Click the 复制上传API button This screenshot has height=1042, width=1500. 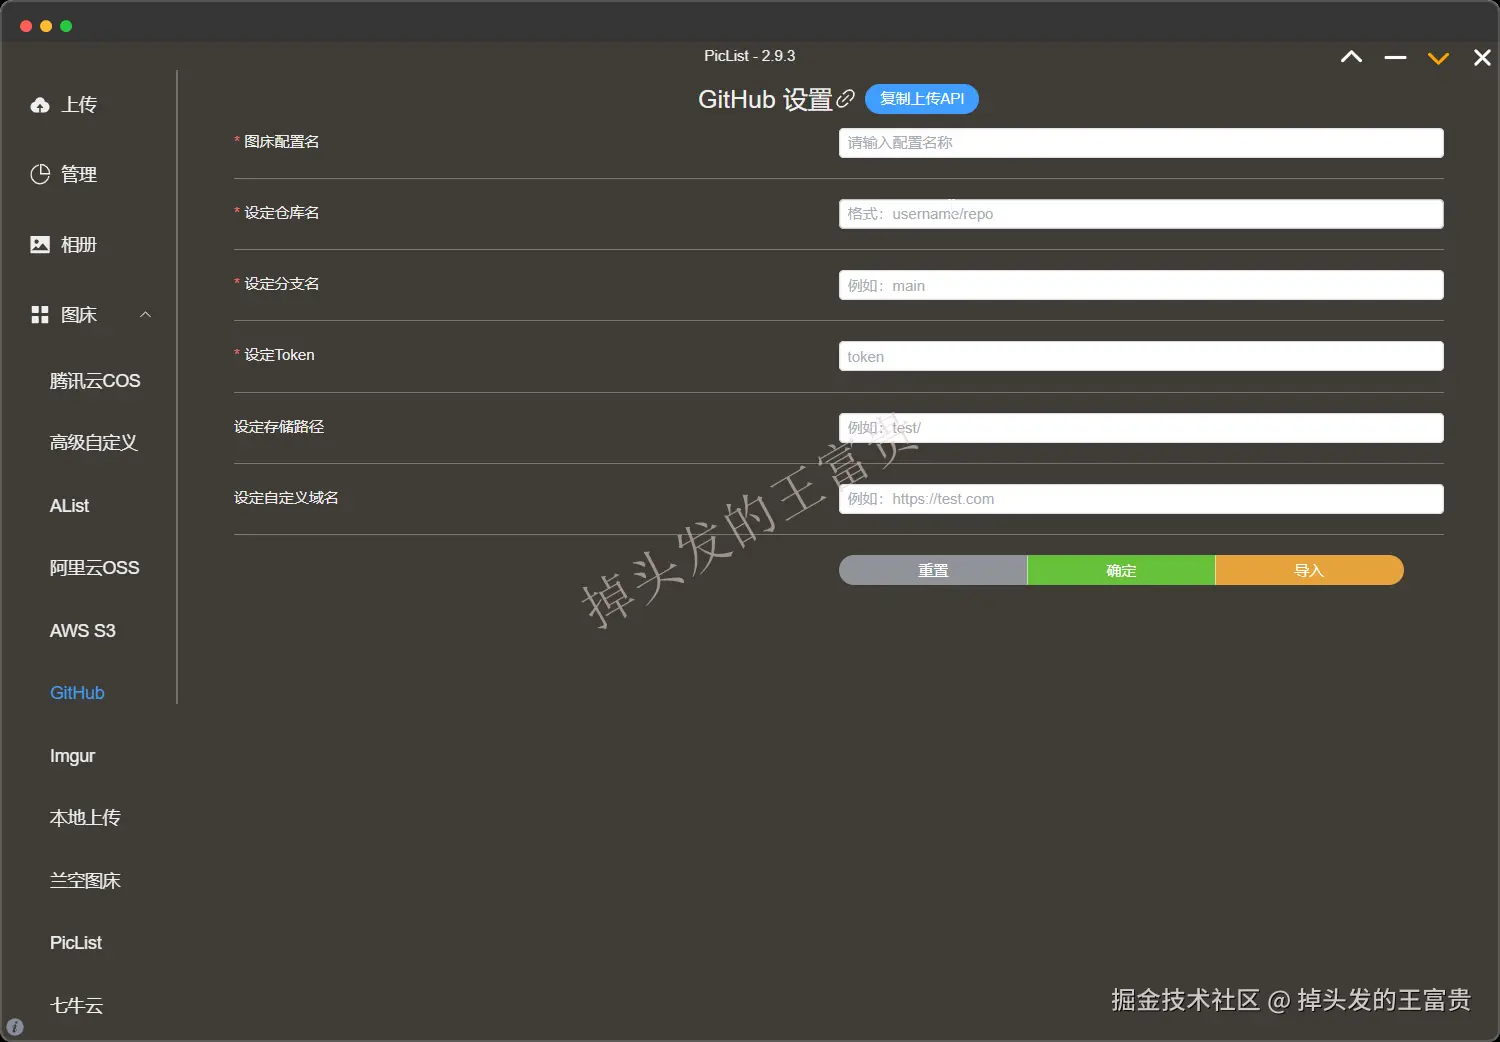coord(922,98)
